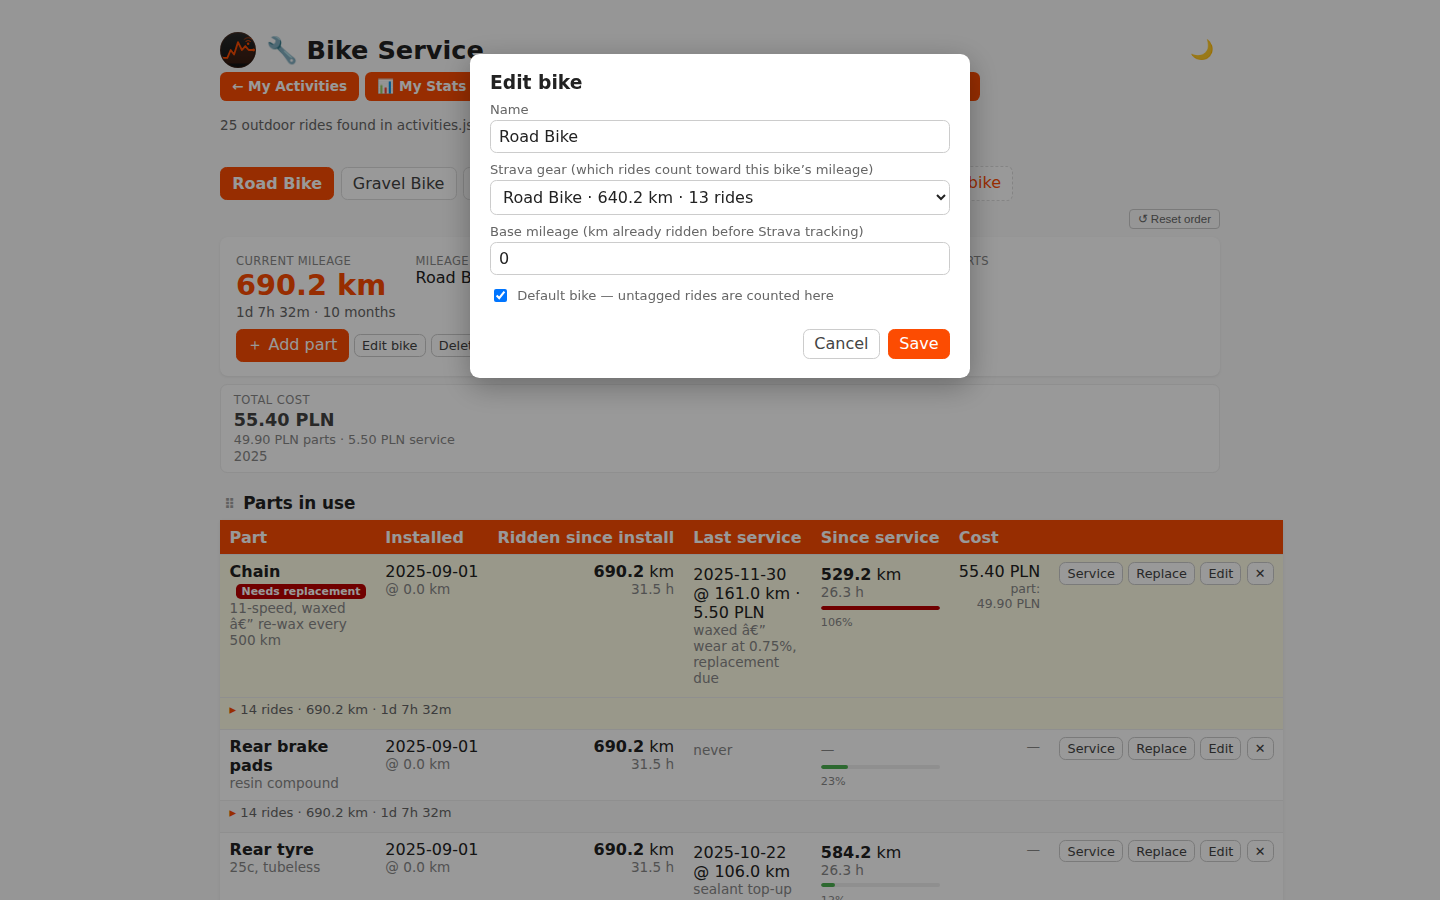Click Service for the Chain
The height and width of the screenshot is (900, 1440).
point(1090,574)
